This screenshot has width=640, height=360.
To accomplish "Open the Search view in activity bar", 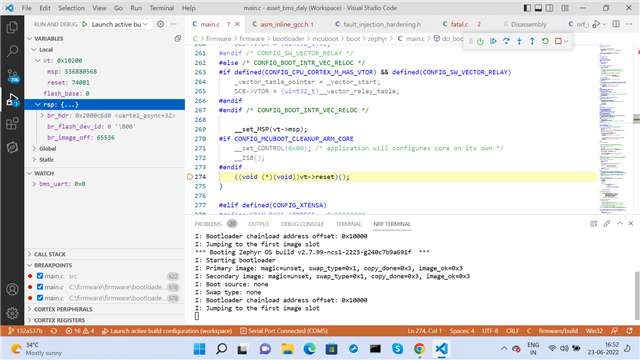I will click(x=12, y=51).
